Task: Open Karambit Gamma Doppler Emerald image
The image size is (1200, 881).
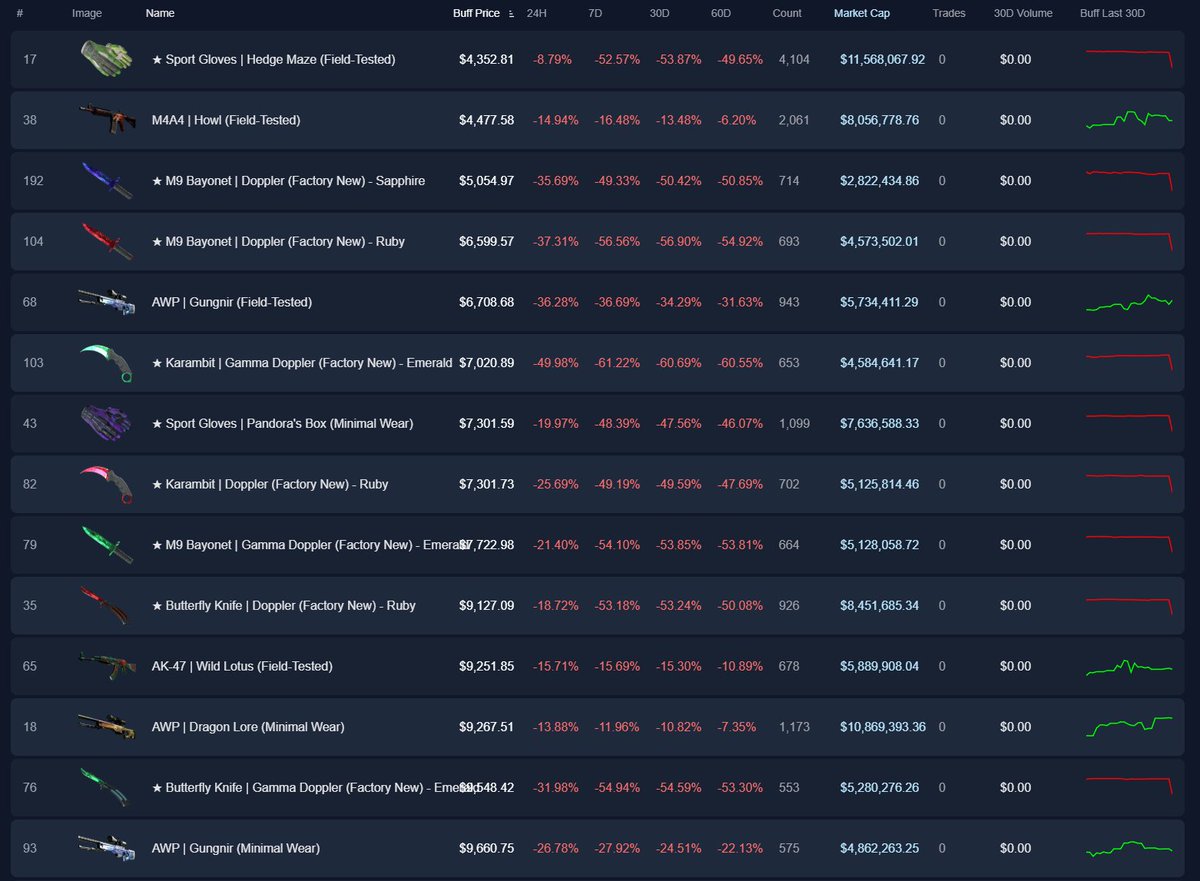Action: pyautogui.click(x=106, y=363)
